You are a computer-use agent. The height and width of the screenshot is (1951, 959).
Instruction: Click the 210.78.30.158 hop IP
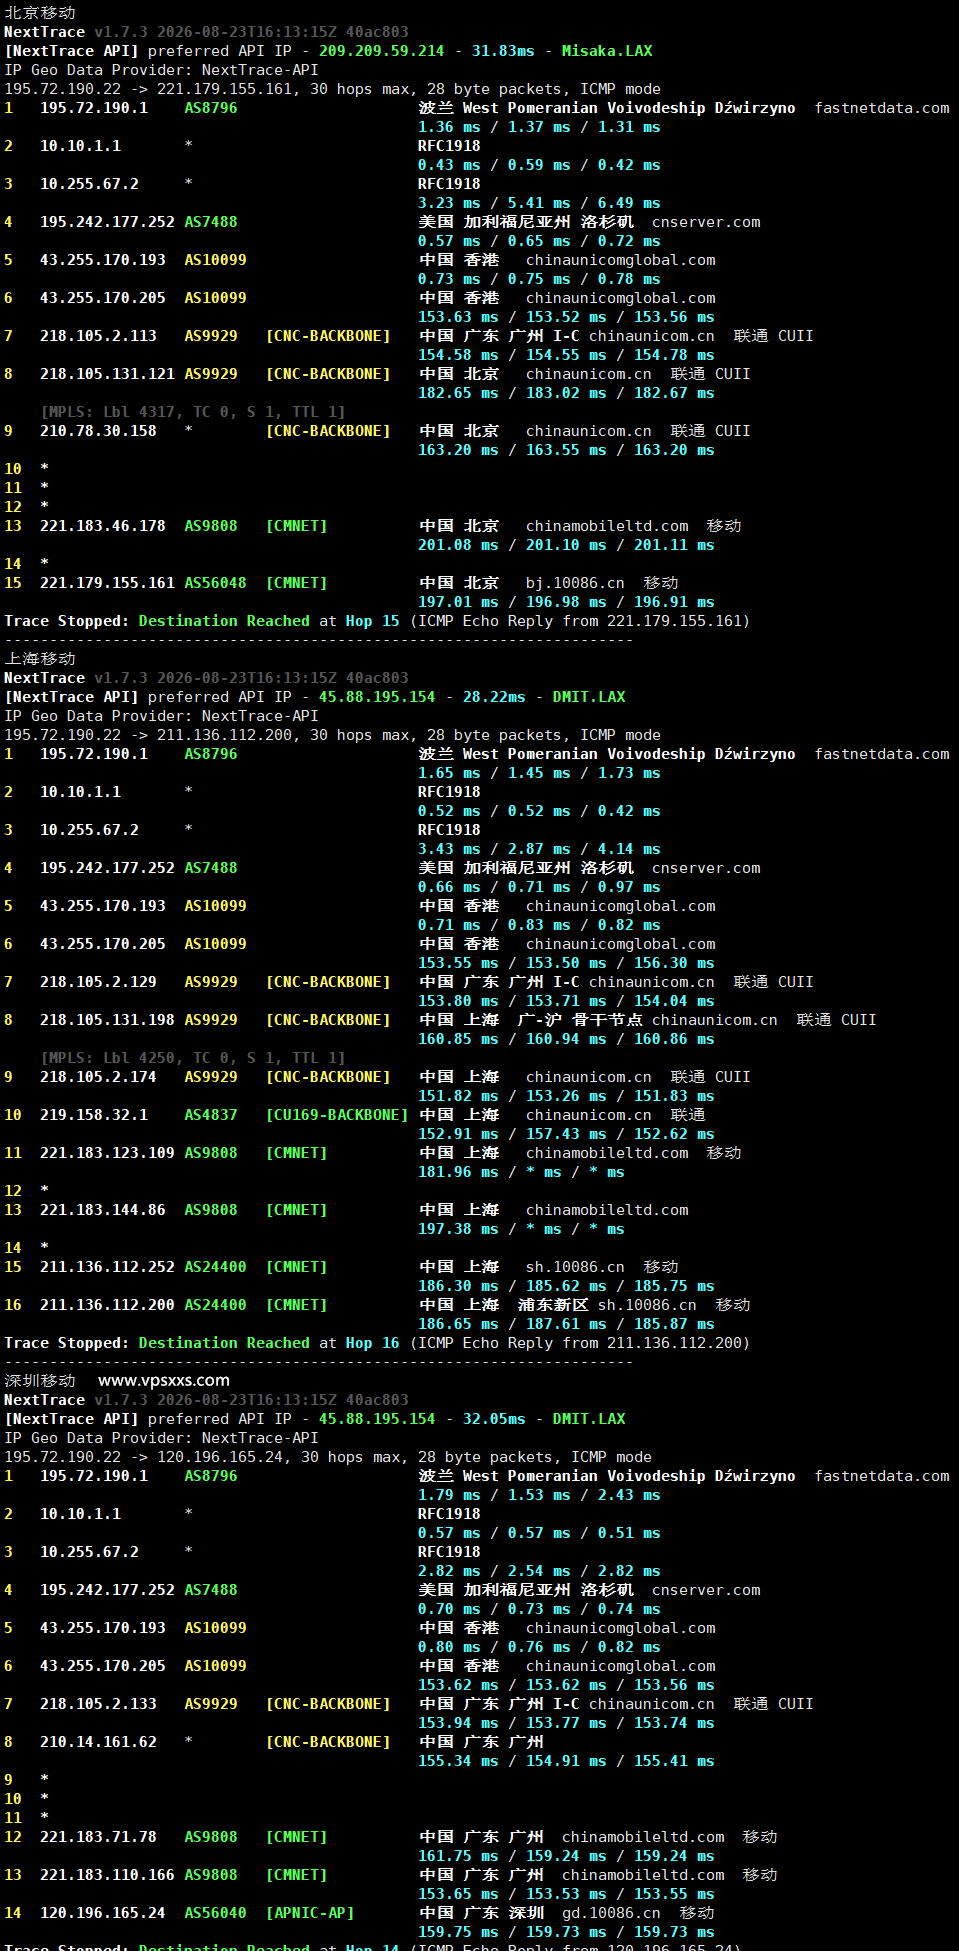98,431
